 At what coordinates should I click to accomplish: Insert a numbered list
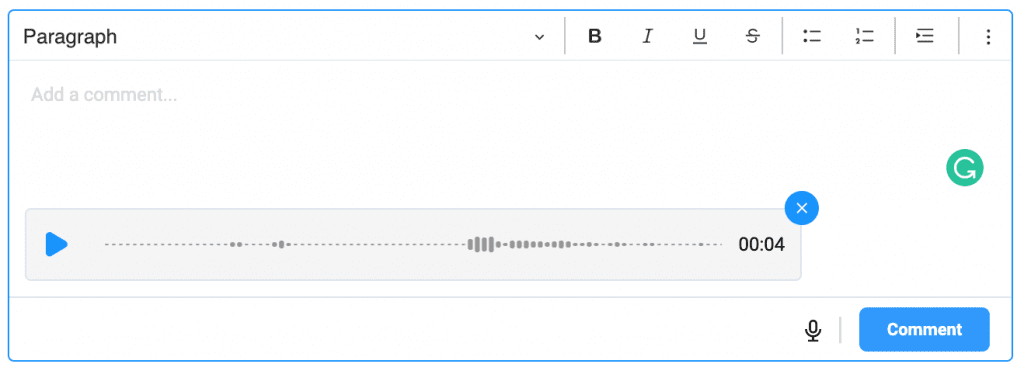click(x=865, y=37)
